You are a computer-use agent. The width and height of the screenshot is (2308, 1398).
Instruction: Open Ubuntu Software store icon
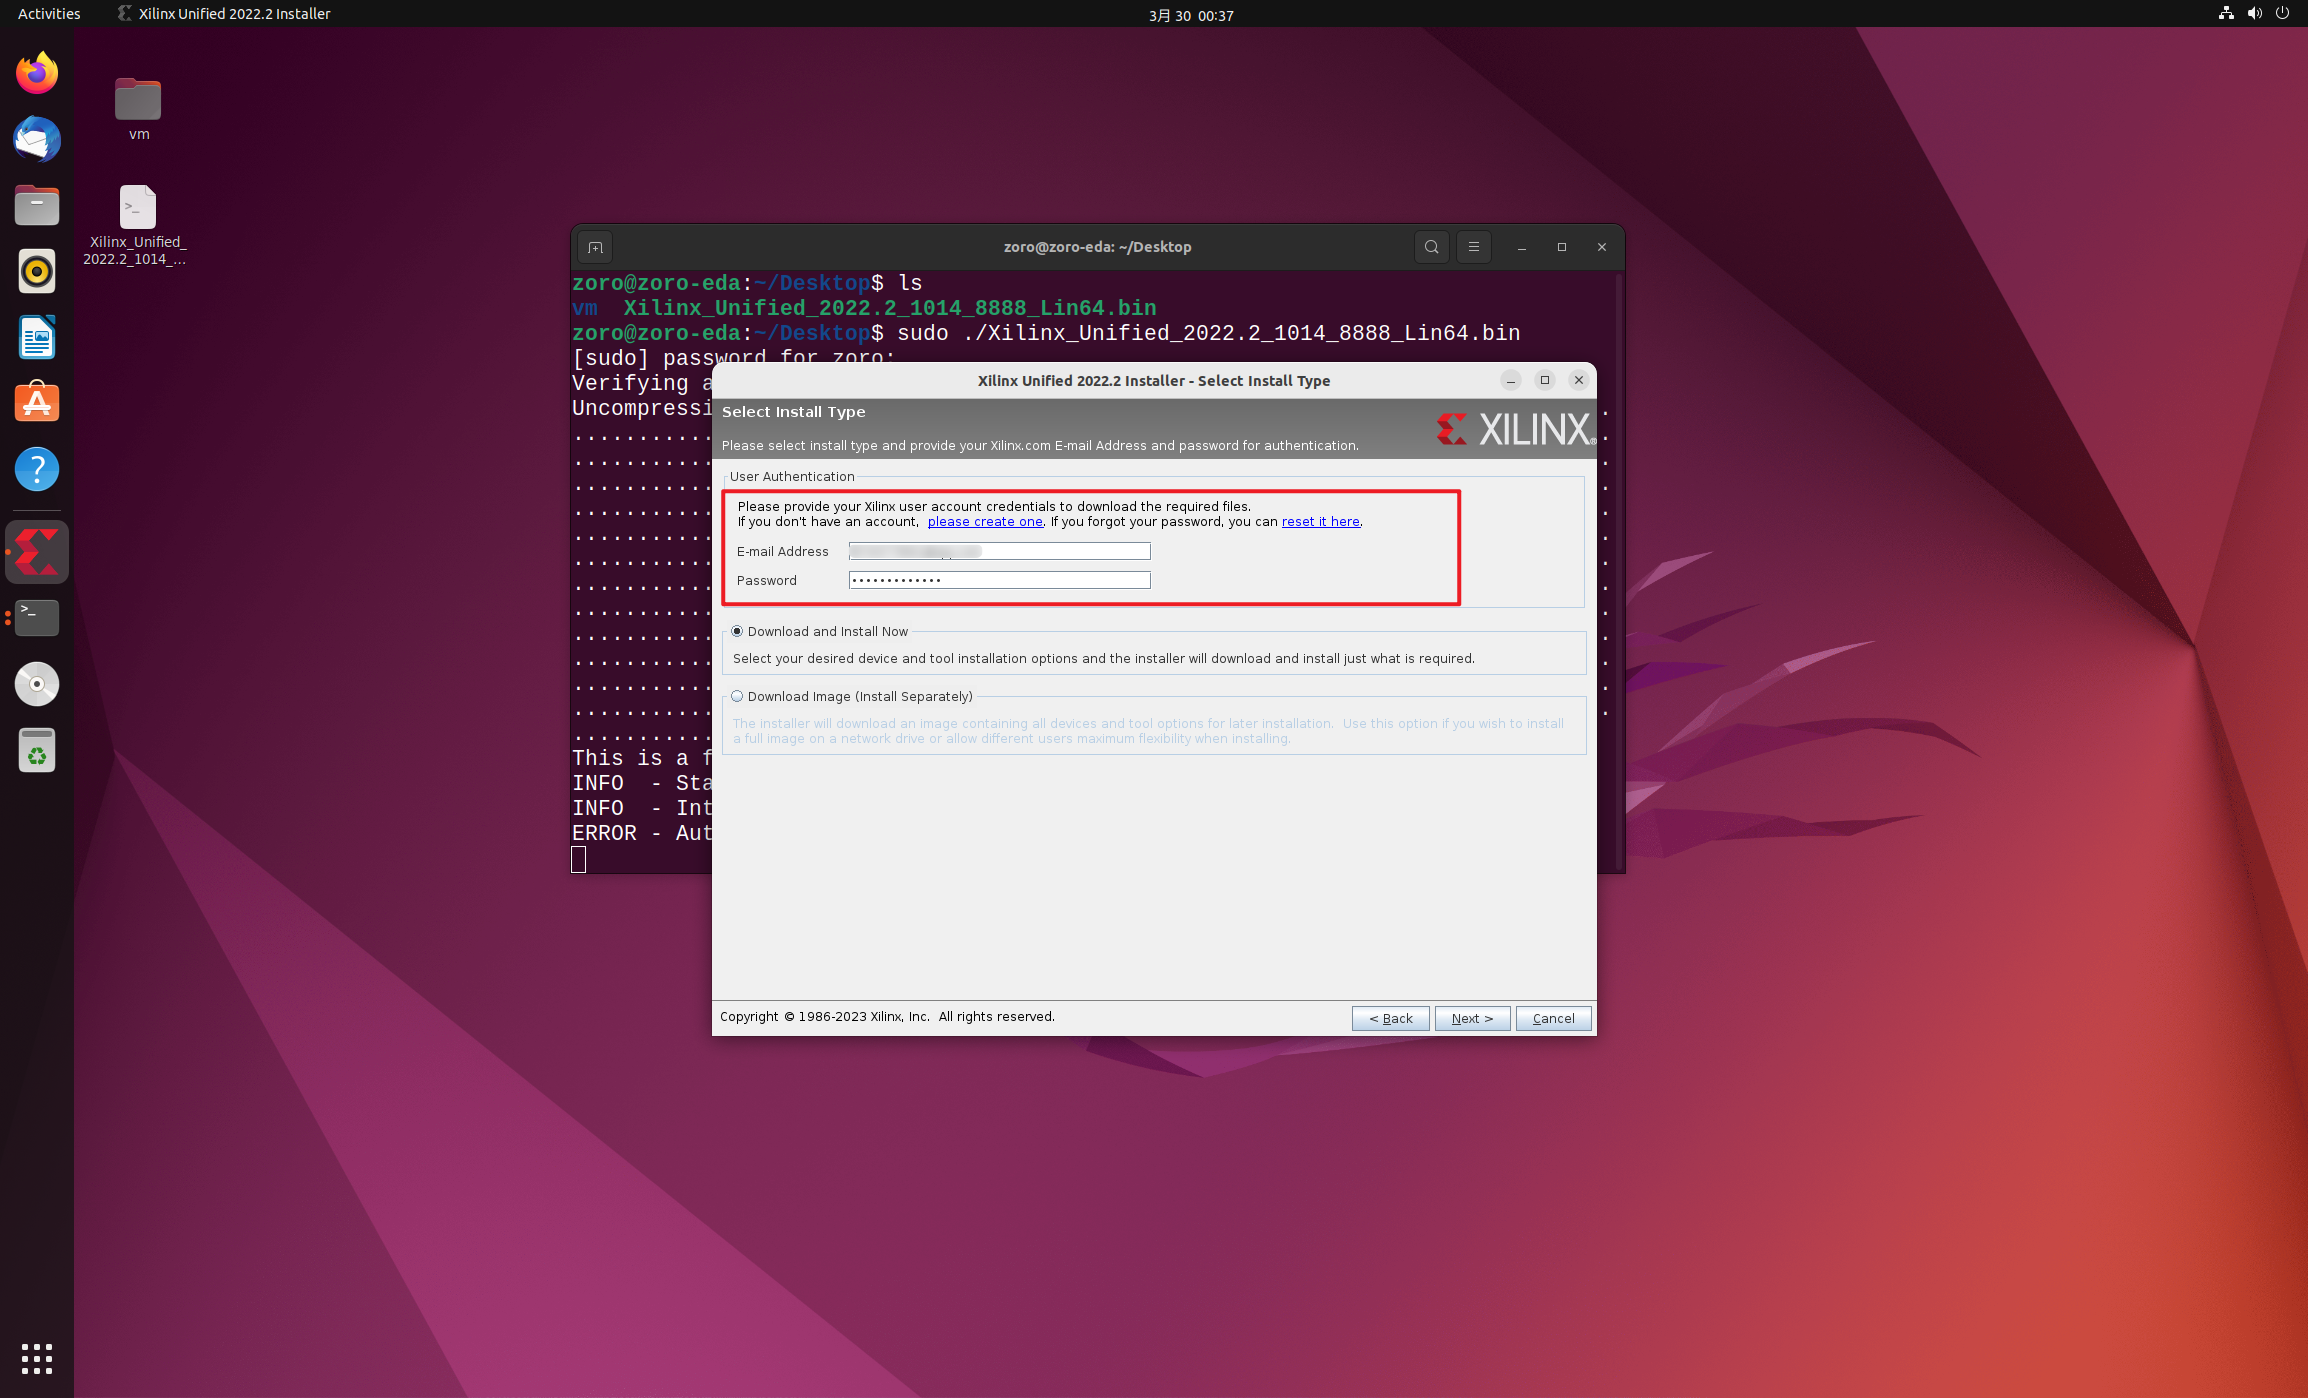tap(37, 403)
